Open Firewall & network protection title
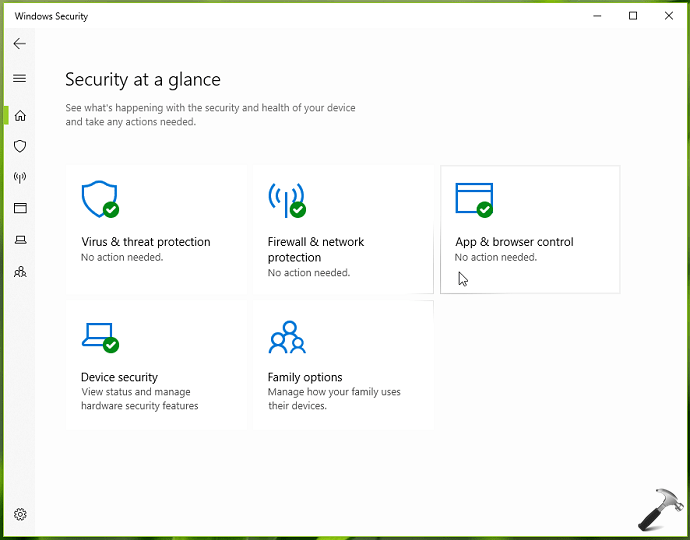Screen dimensions: 690x540 [x=316, y=250]
